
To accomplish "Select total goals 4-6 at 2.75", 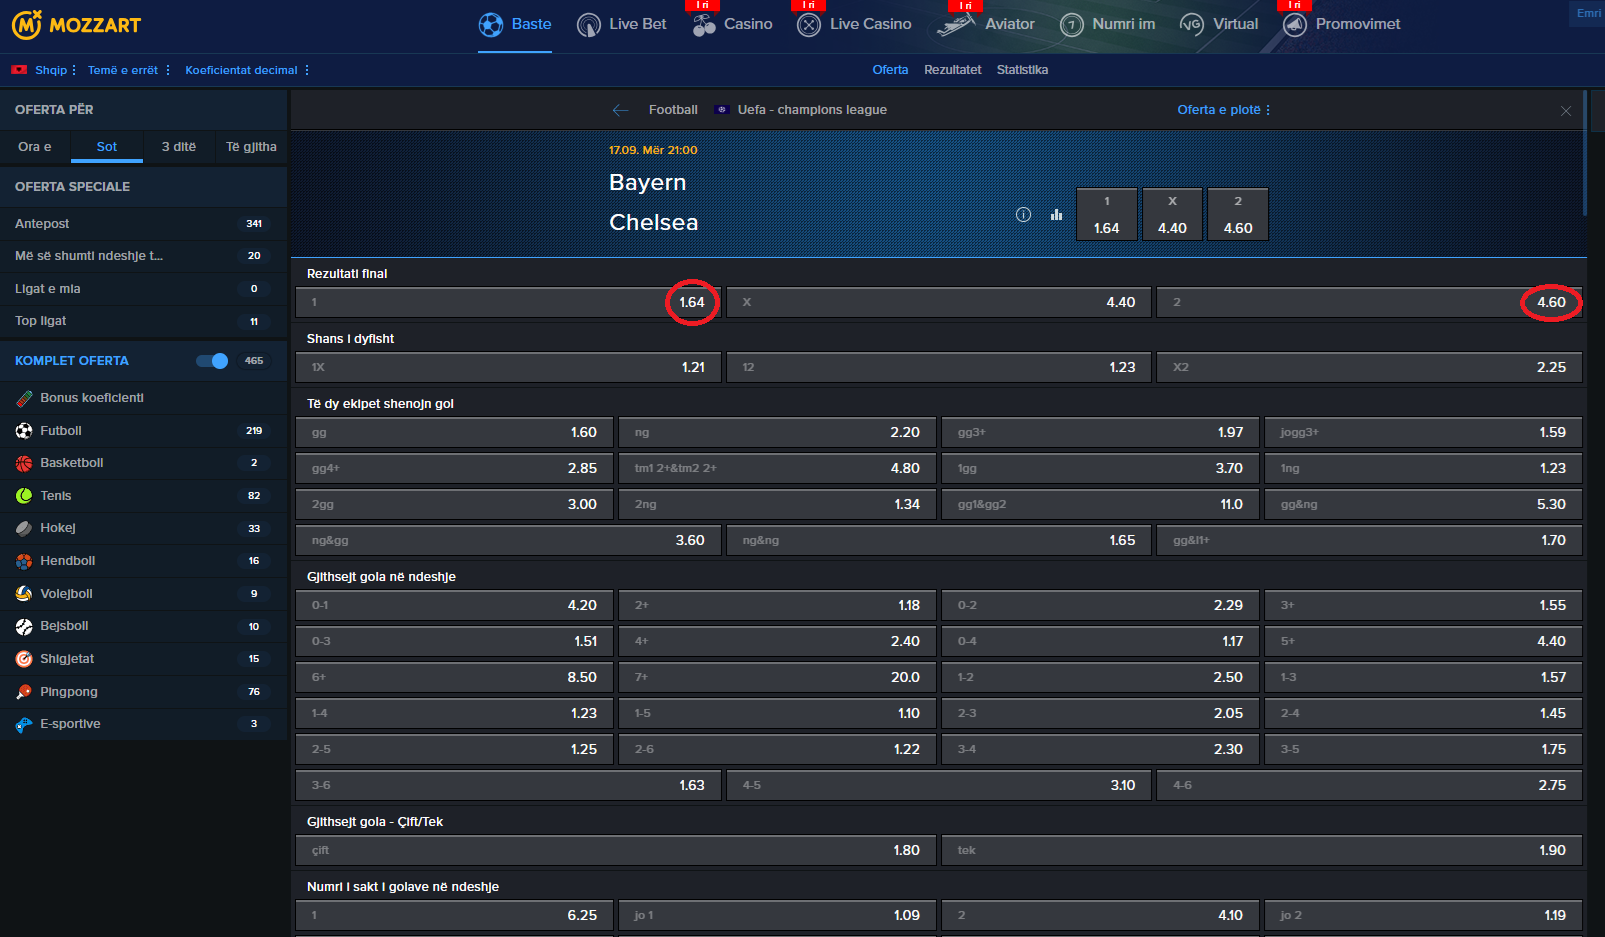I will tap(1369, 785).
